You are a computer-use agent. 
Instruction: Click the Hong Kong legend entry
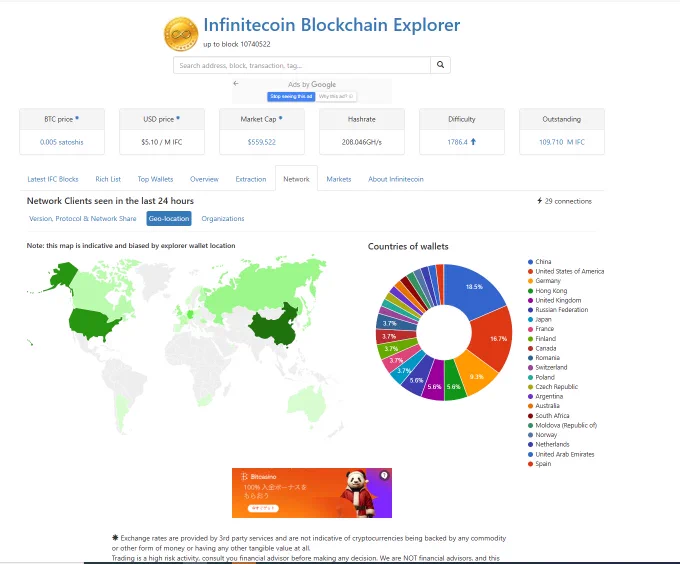(x=547, y=291)
